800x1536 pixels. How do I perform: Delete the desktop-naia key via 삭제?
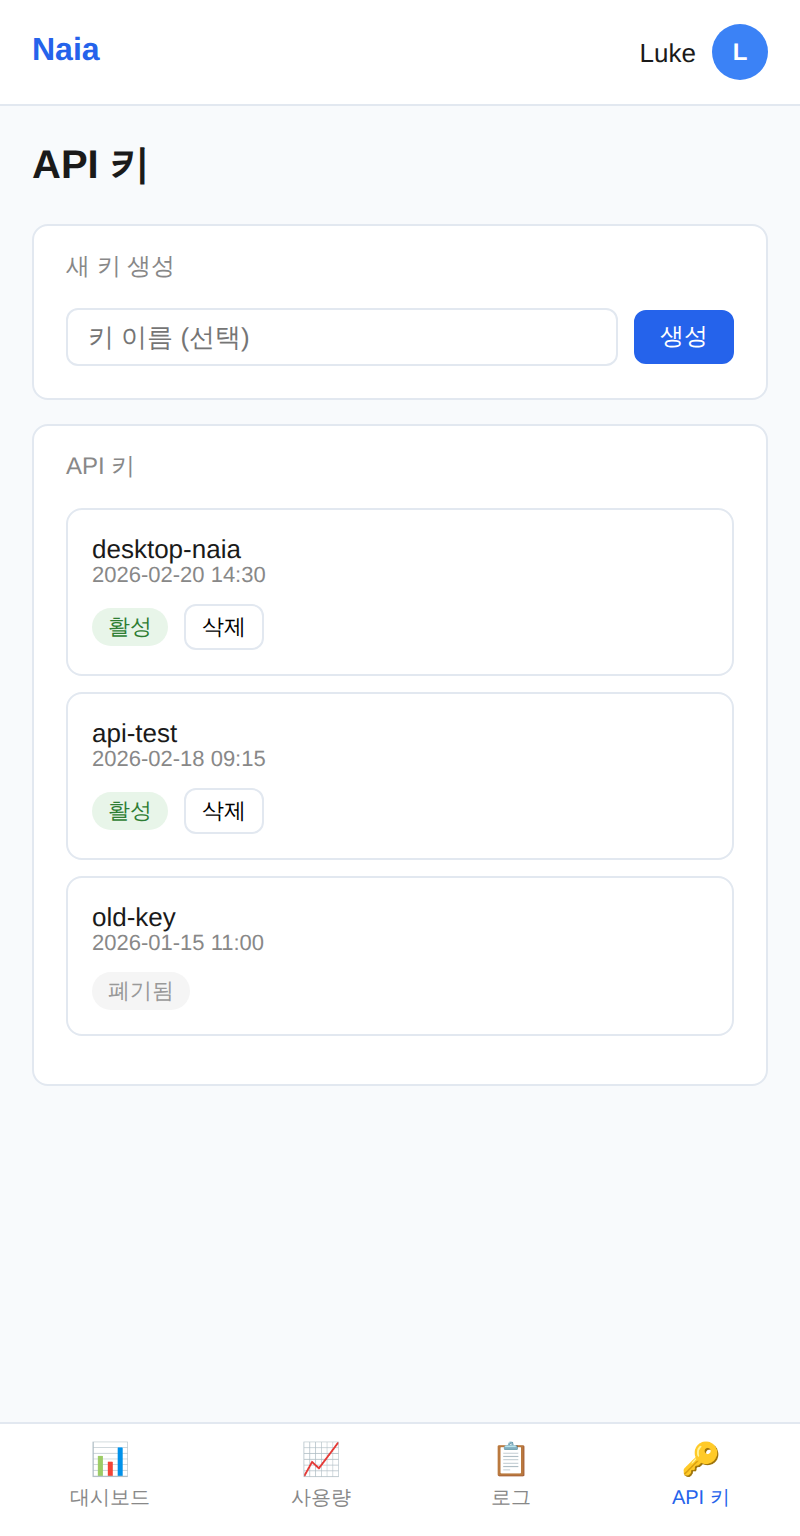pyautogui.click(x=223, y=627)
